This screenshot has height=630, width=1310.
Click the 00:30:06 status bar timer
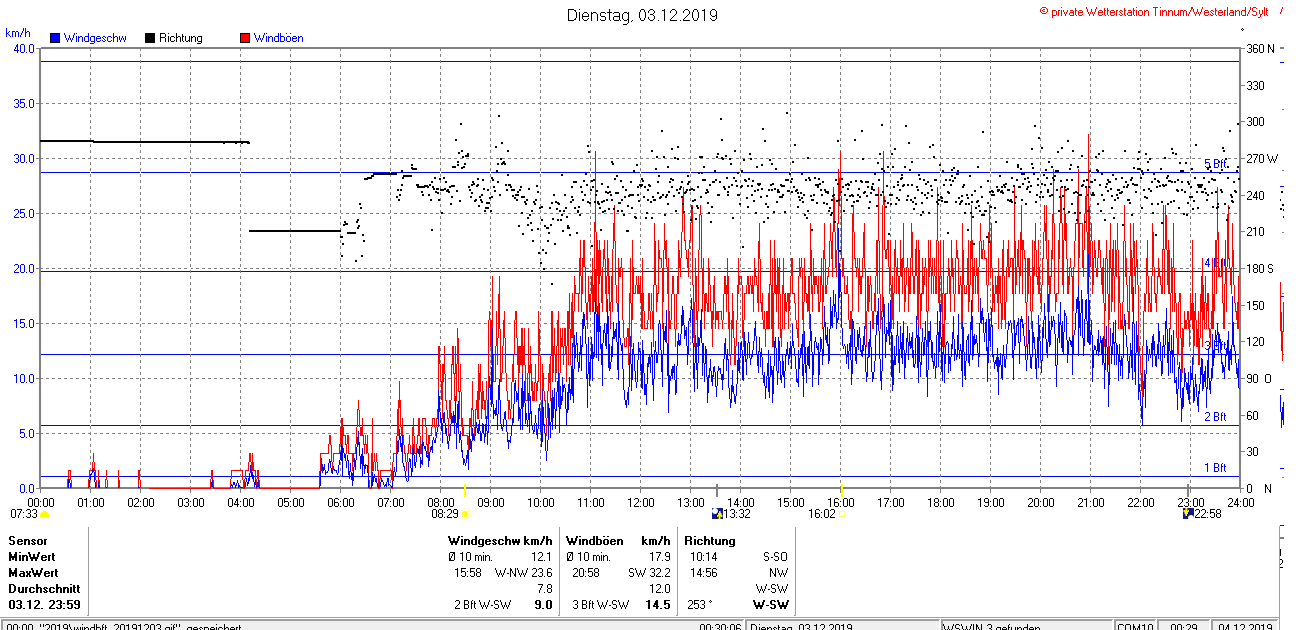tap(720, 626)
